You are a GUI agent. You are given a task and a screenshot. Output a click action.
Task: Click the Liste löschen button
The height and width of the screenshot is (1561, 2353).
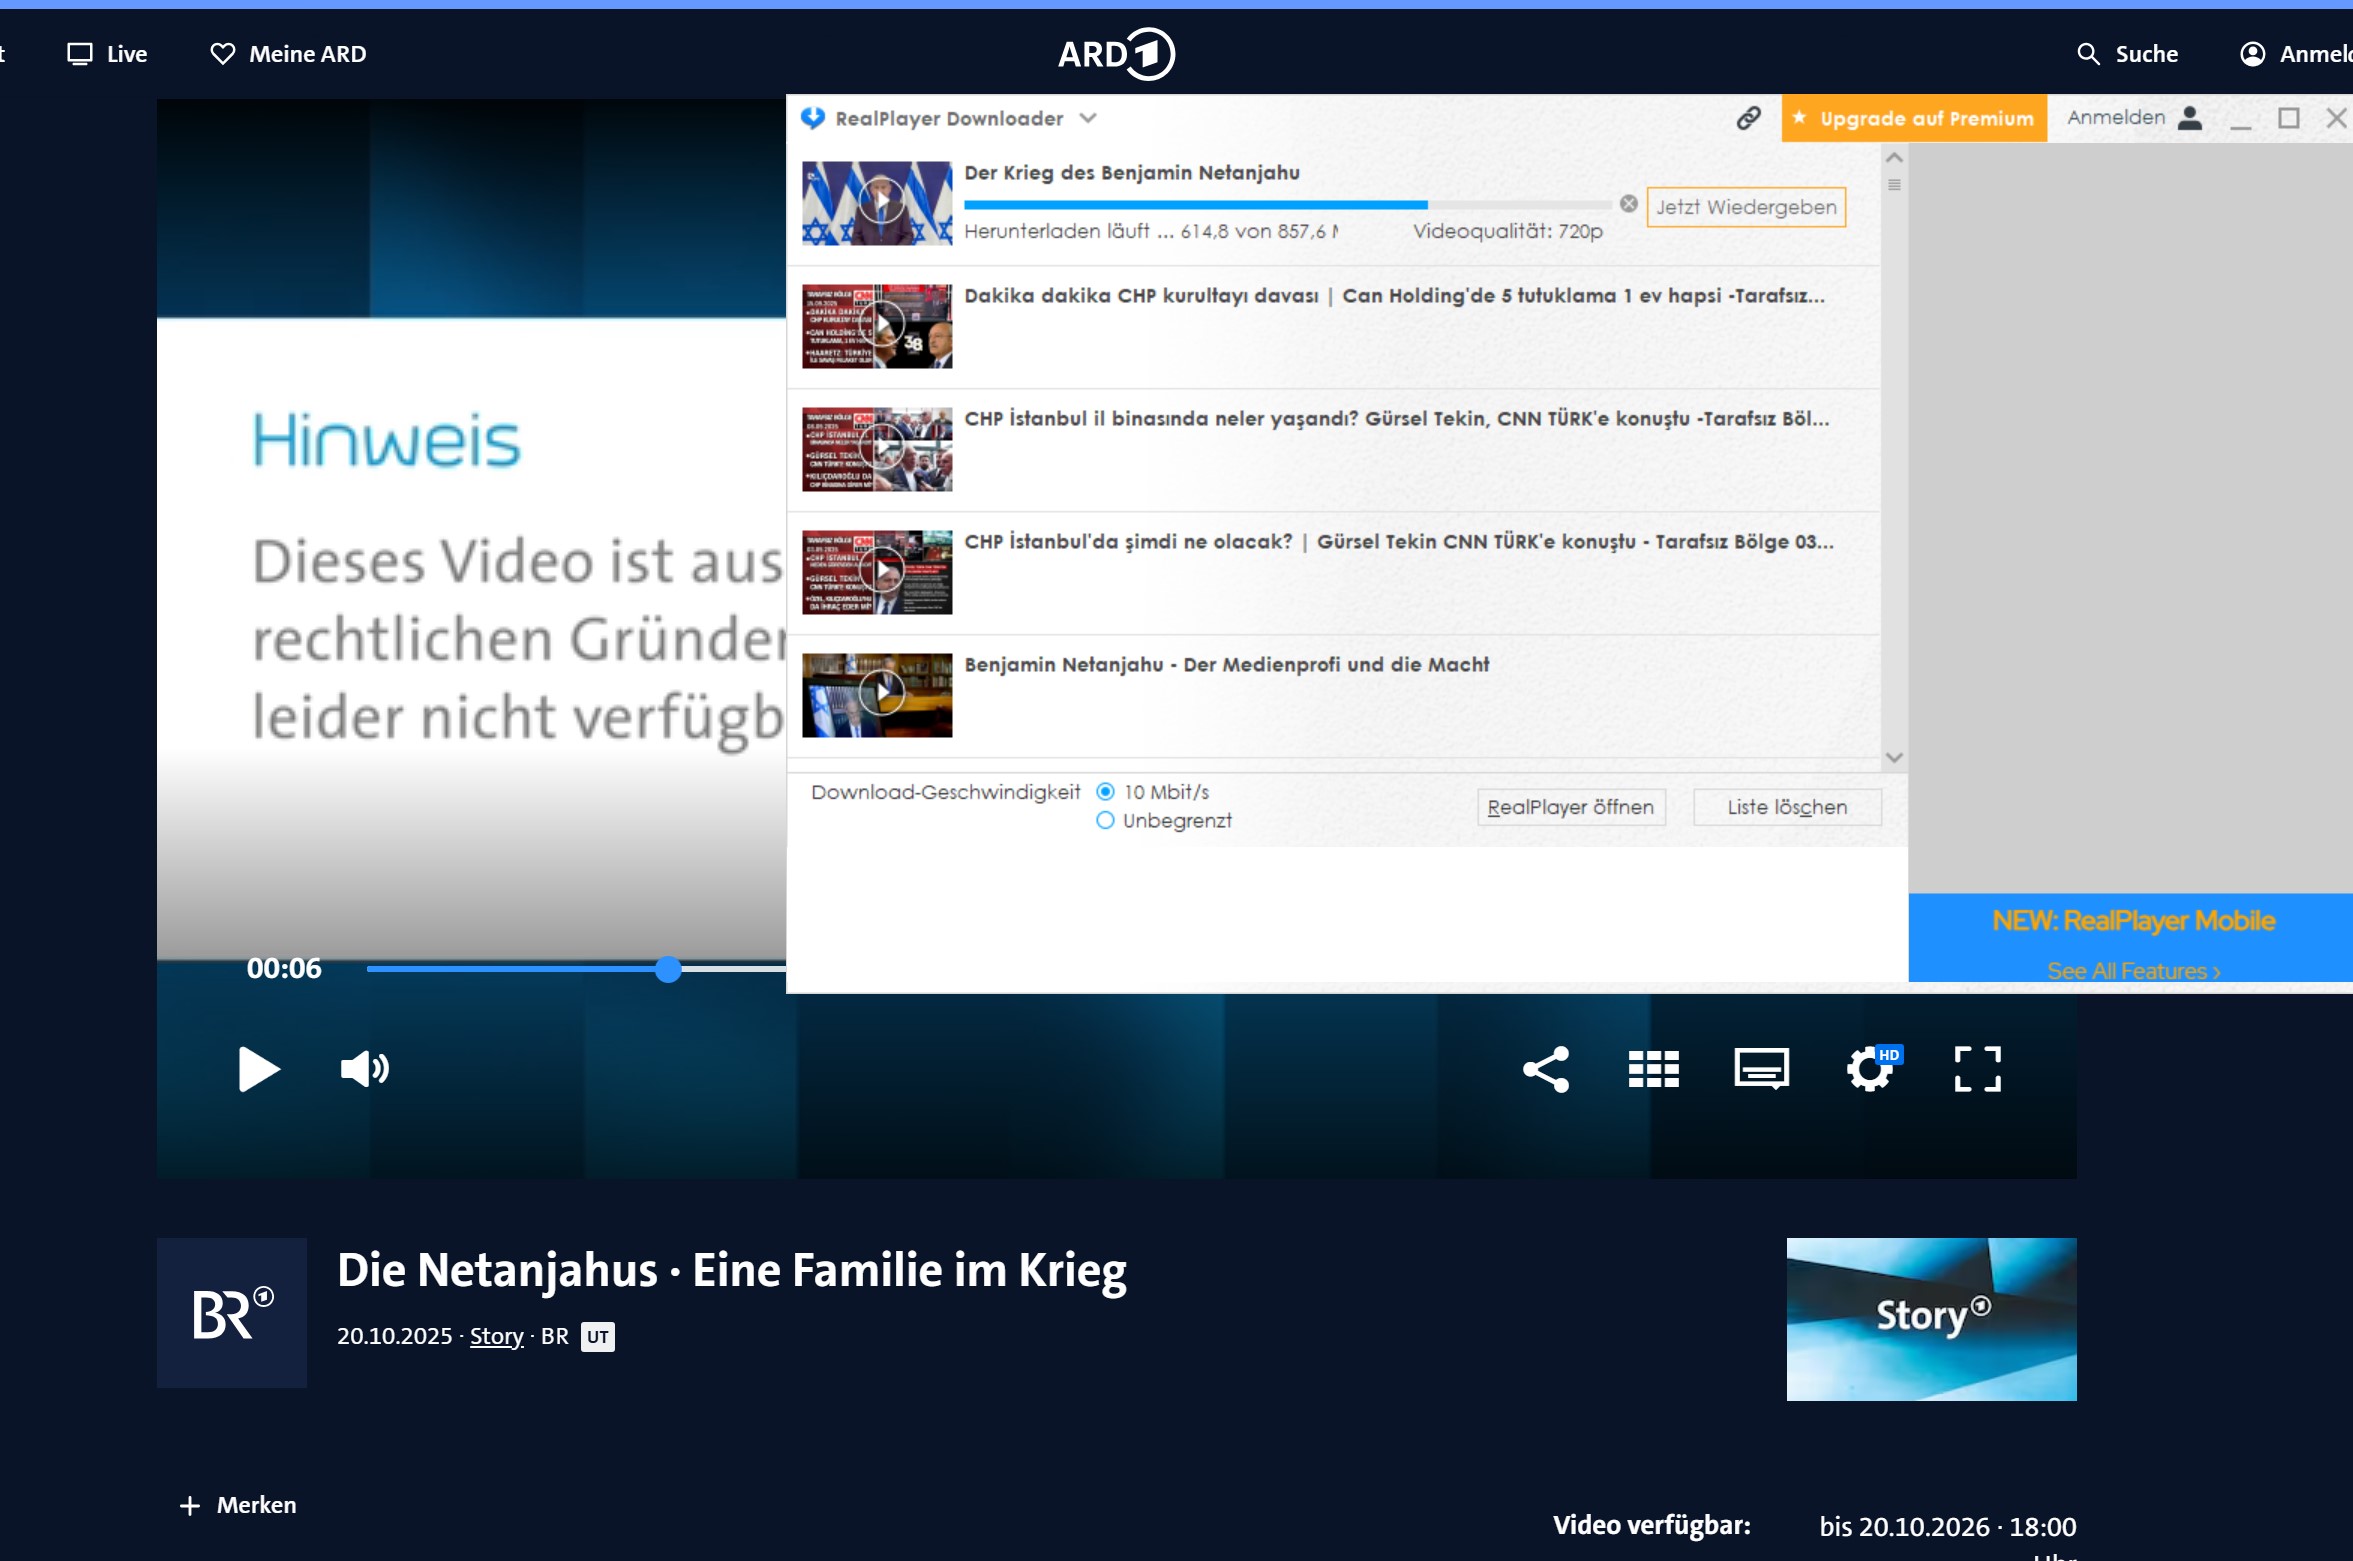tap(1786, 807)
